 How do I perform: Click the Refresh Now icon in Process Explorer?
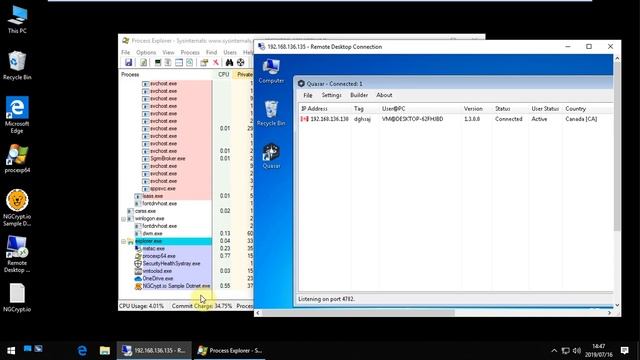[x=144, y=62]
